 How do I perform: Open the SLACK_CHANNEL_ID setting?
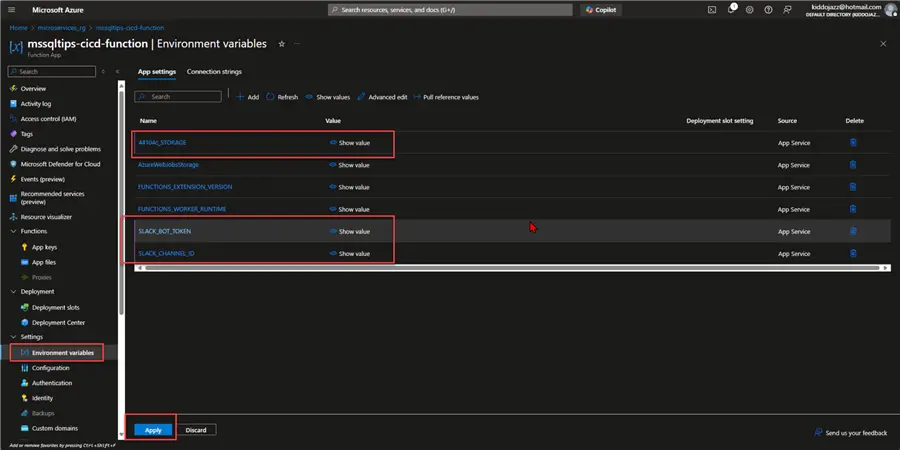pyautogui.click(x=166, y=253)
